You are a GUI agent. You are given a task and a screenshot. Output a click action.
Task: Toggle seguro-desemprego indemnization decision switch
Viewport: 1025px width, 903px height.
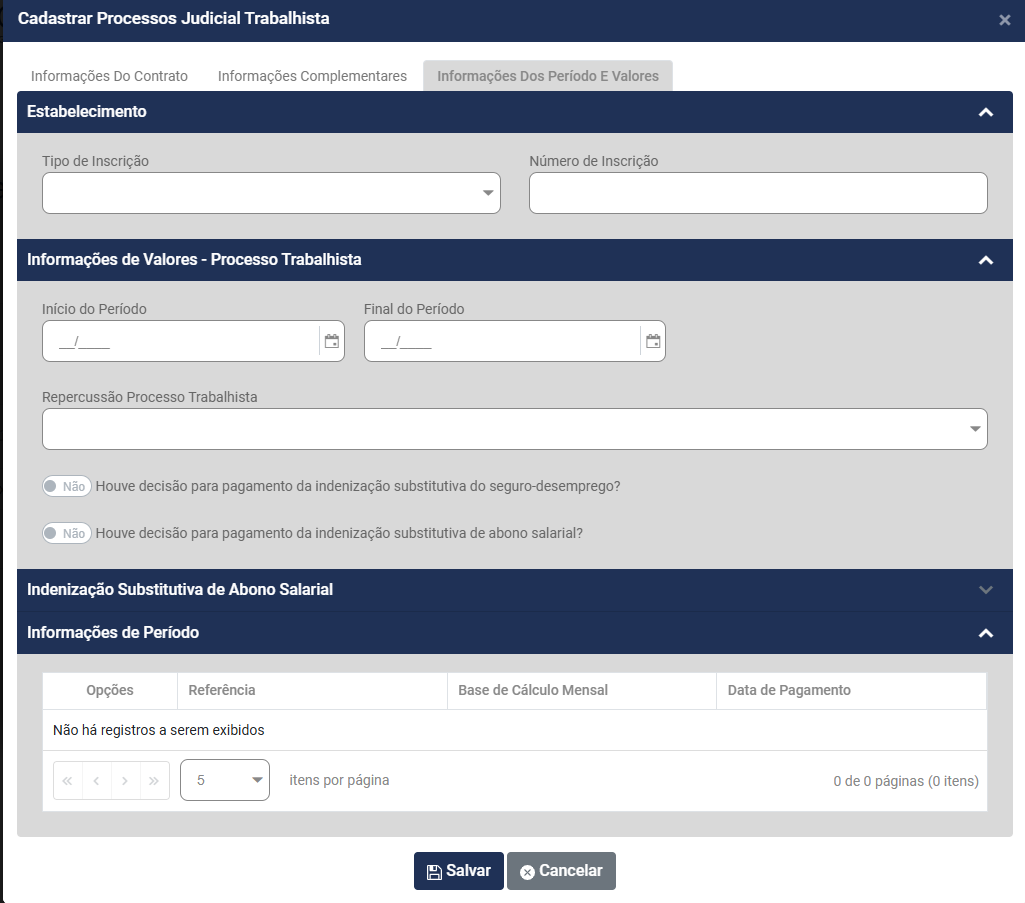[x=67, y=486]
